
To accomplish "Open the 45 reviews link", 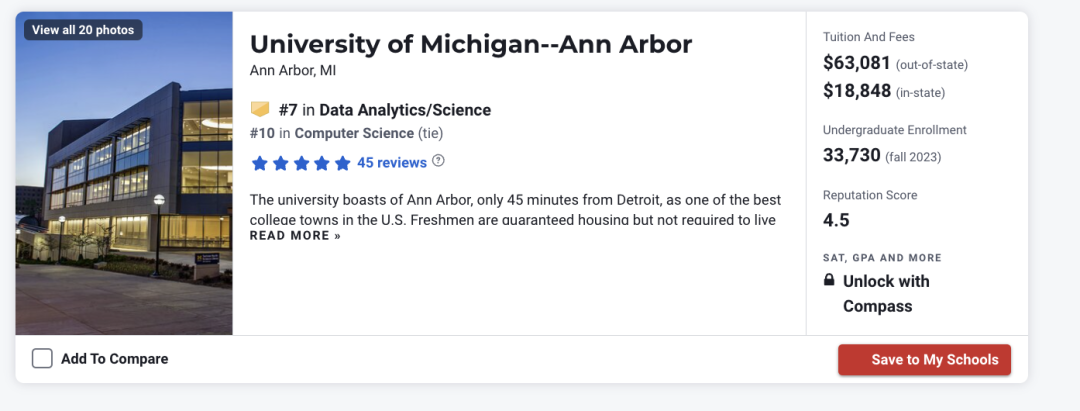I will pos(392,163).
